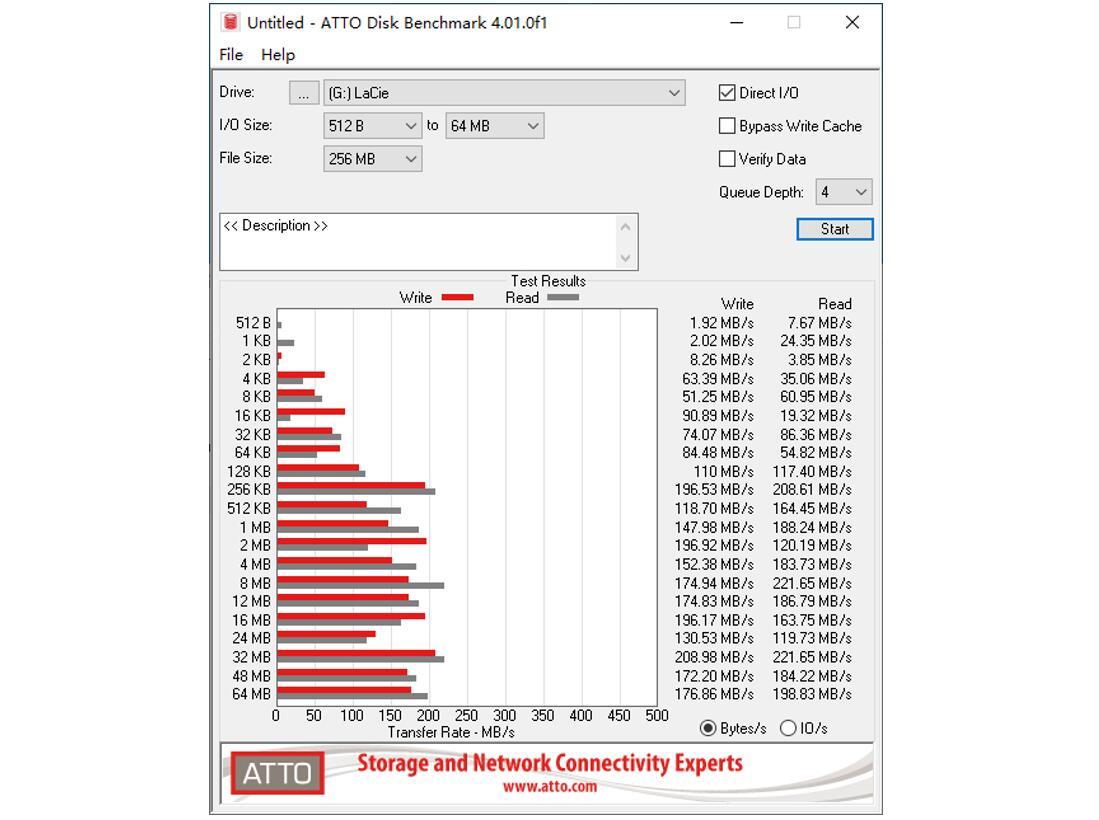Expand the (G:) LaCie drive dropdown
Viewport: 1099px width, 820px height.
(504, 93)
